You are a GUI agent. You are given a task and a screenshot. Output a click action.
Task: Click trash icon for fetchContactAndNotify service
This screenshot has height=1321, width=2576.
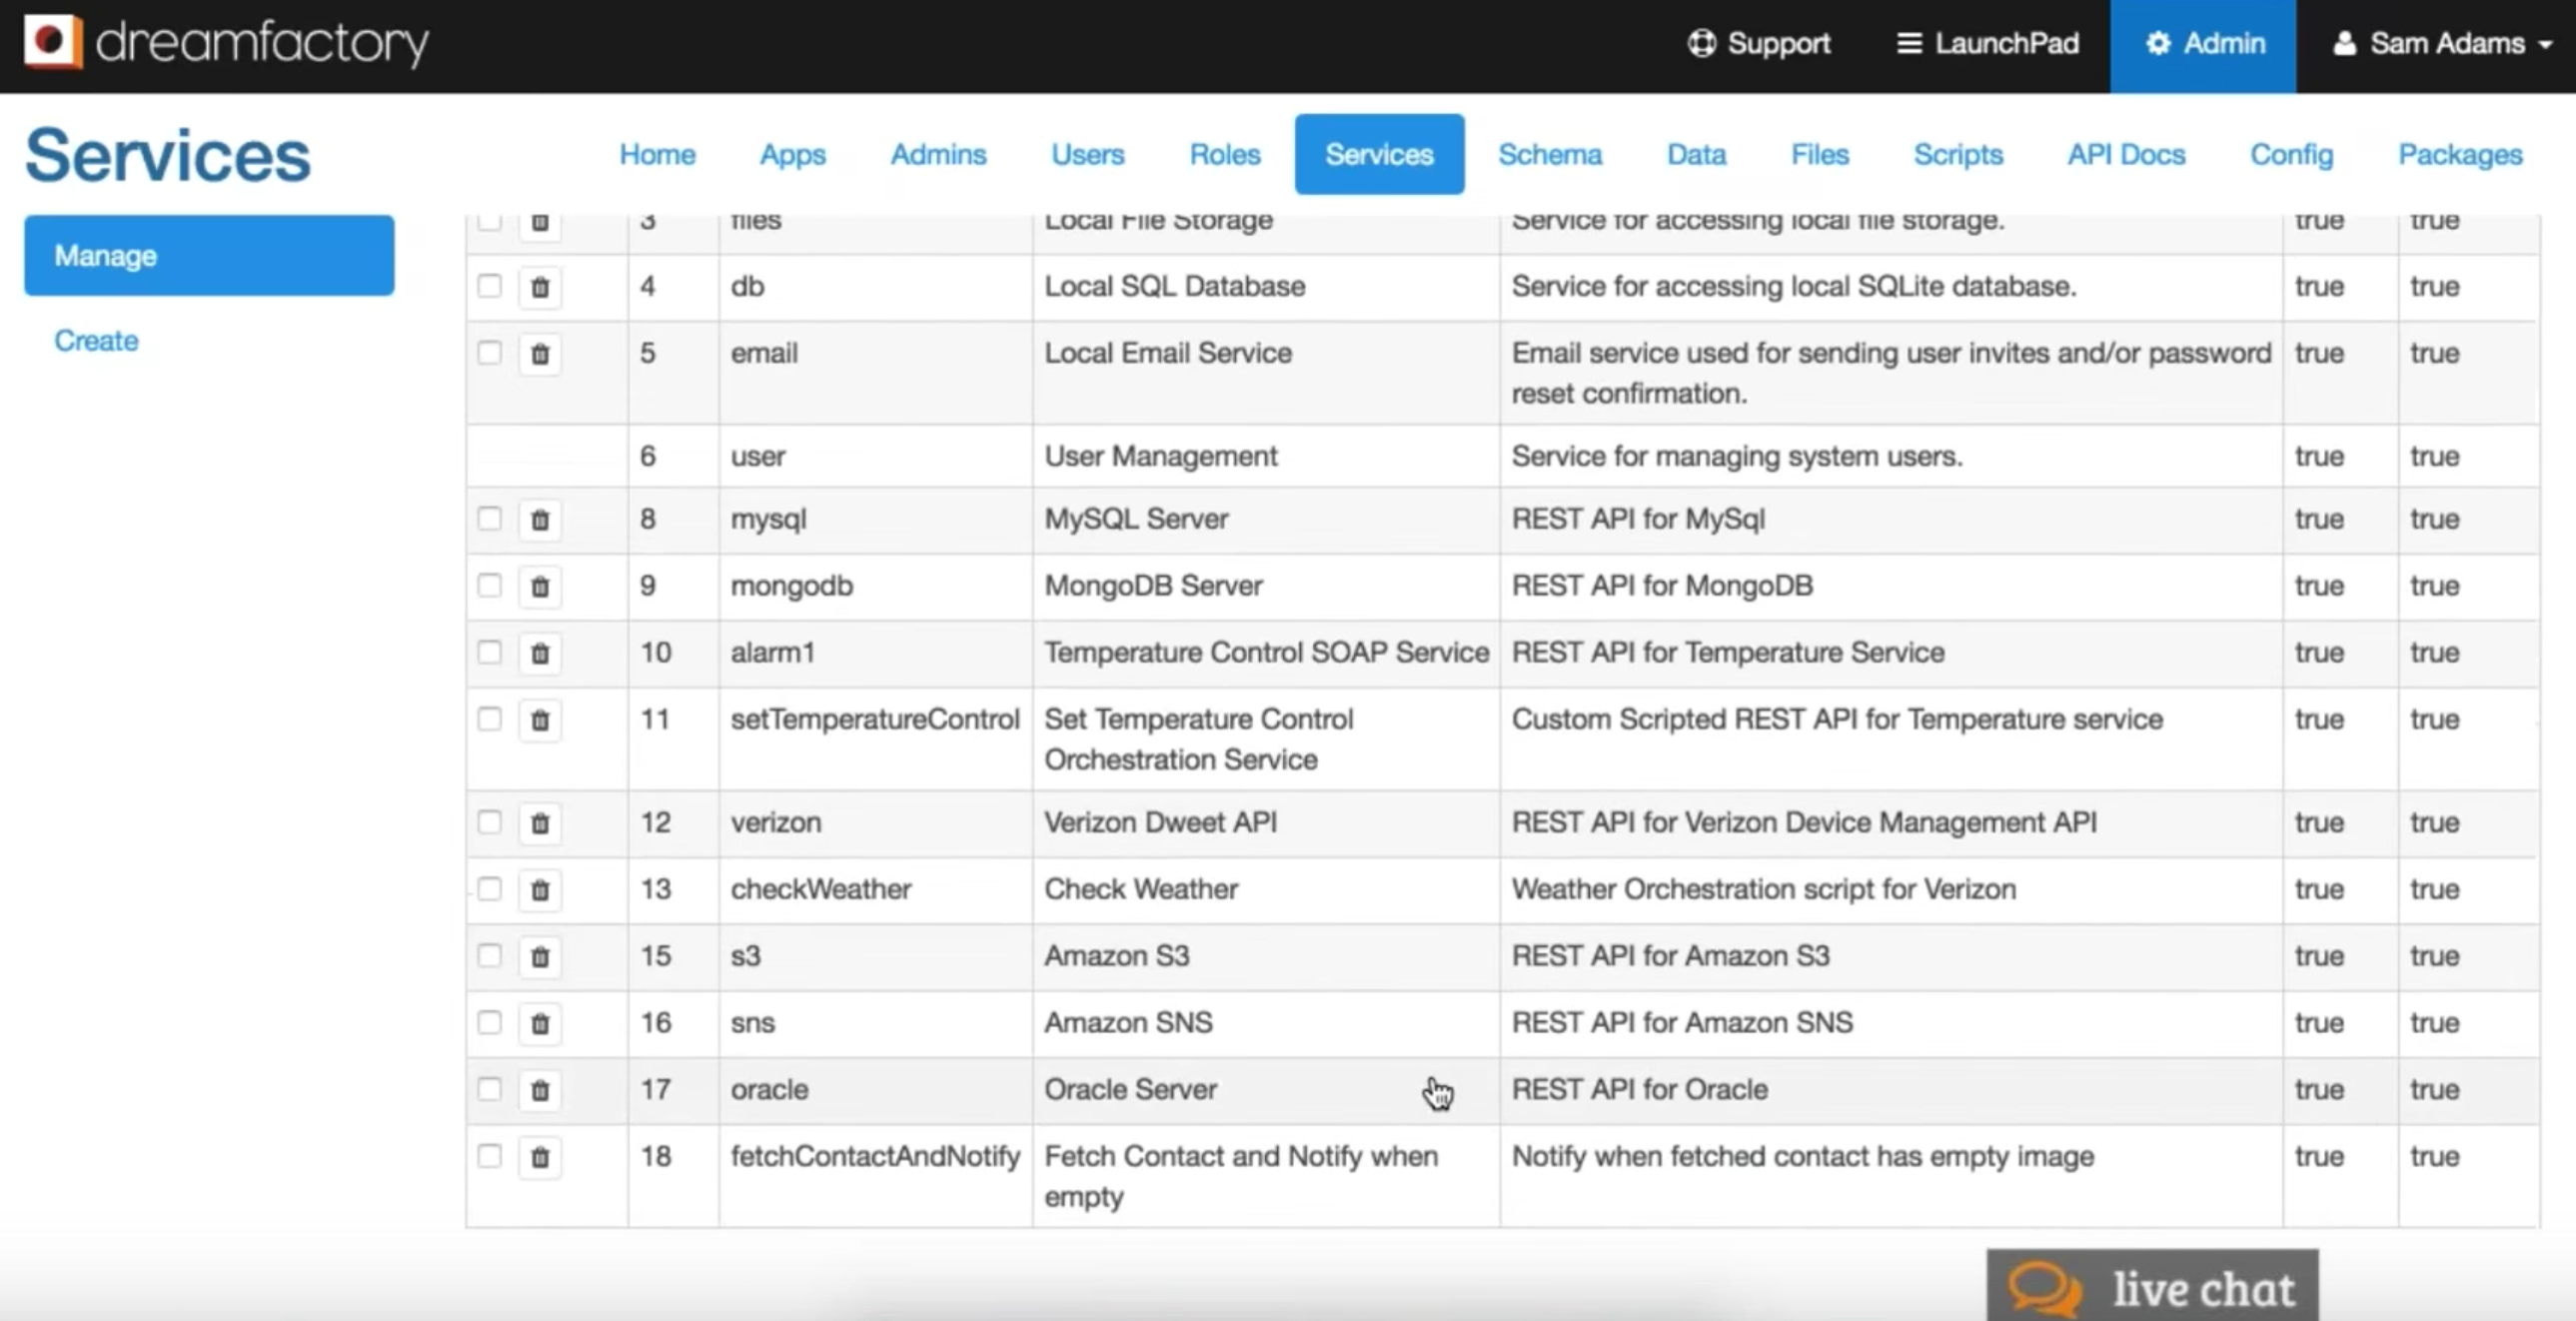[x=540, y=1157]
